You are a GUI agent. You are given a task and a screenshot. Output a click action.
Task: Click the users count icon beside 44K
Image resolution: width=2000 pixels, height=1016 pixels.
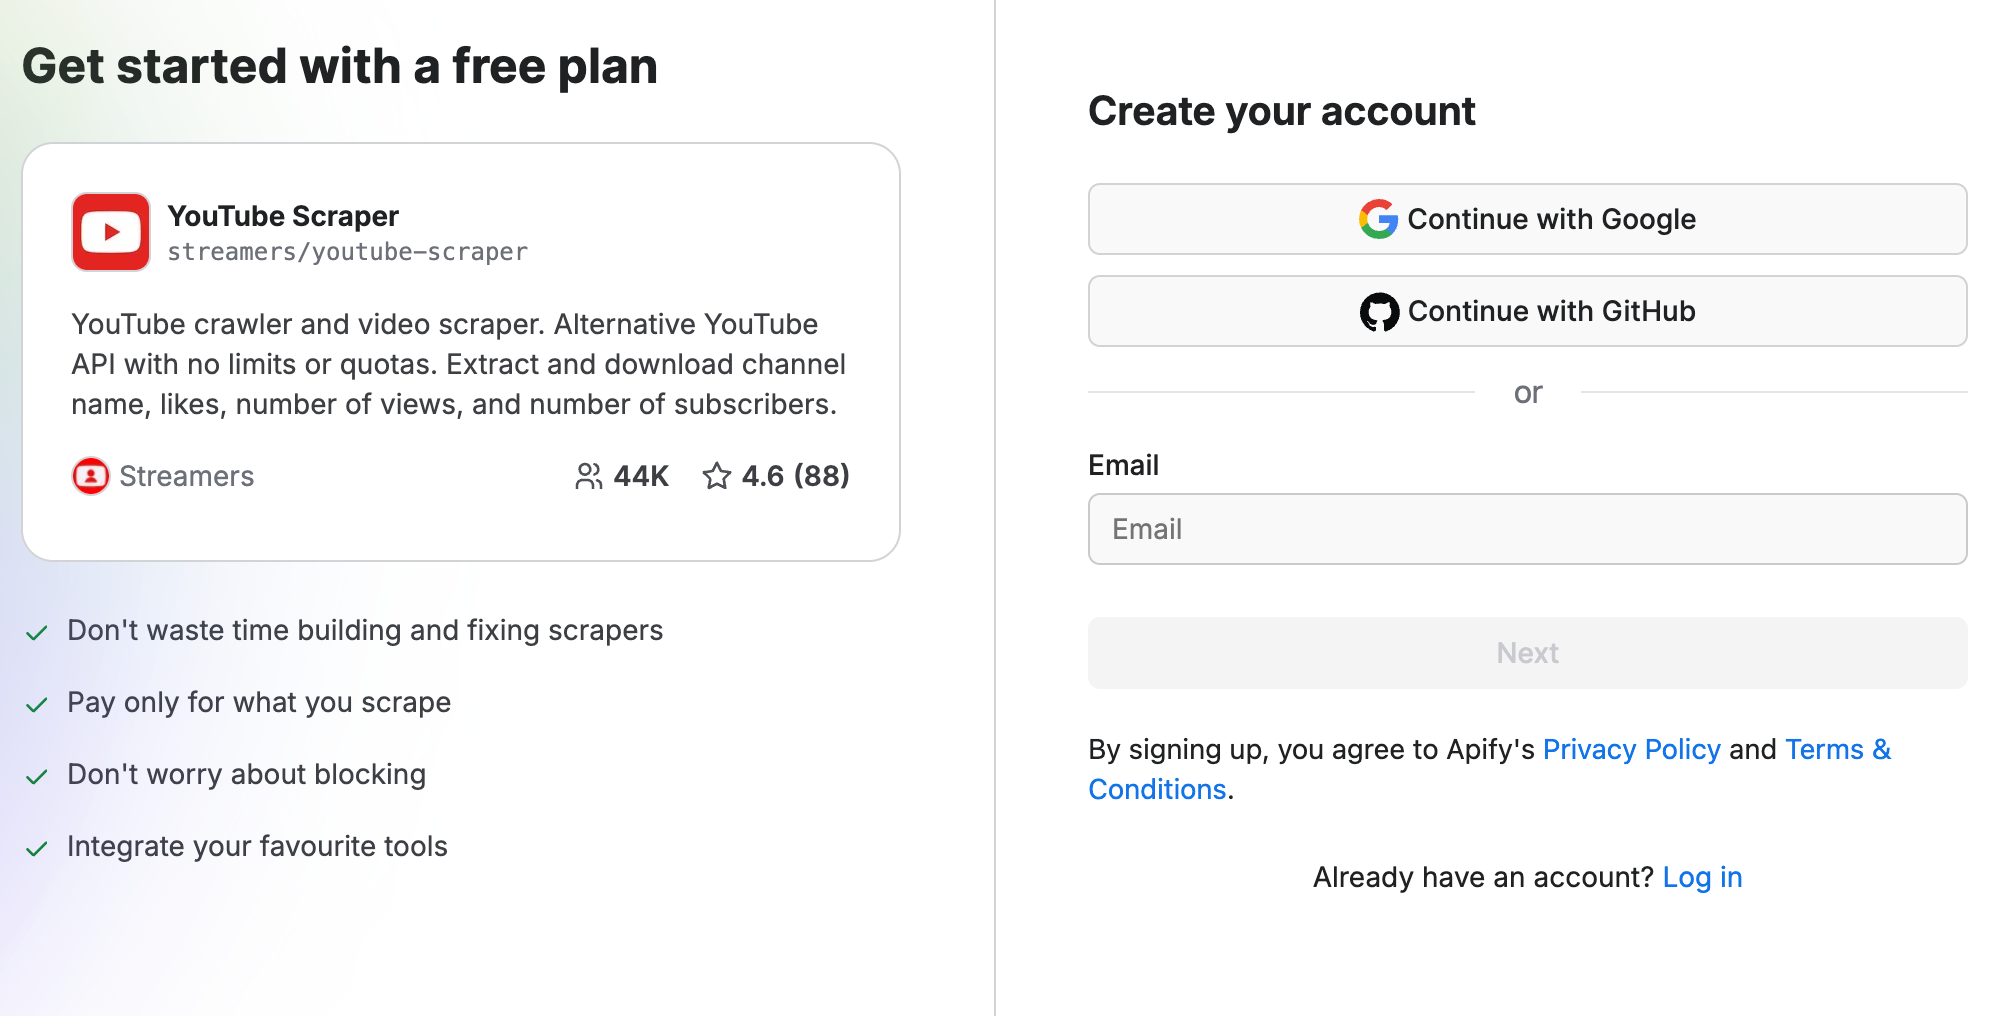pos(589,476)
